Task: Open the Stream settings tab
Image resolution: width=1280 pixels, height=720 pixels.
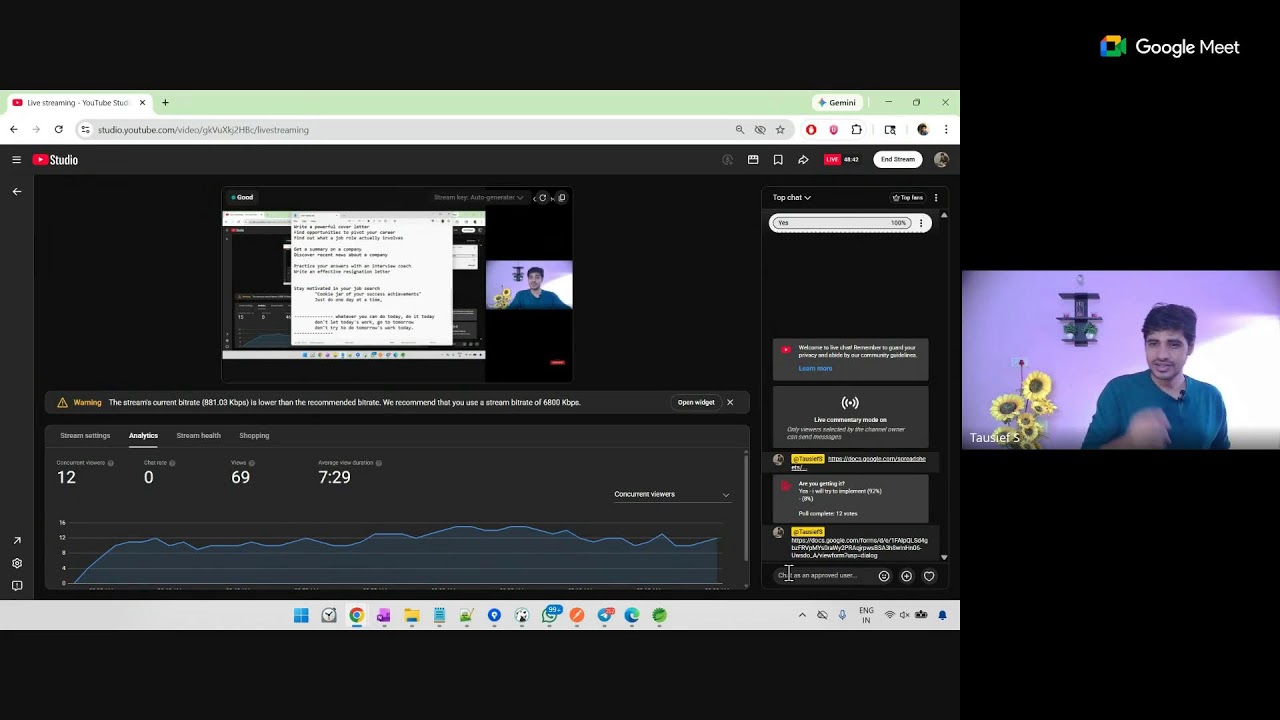Action: point(85,435)
